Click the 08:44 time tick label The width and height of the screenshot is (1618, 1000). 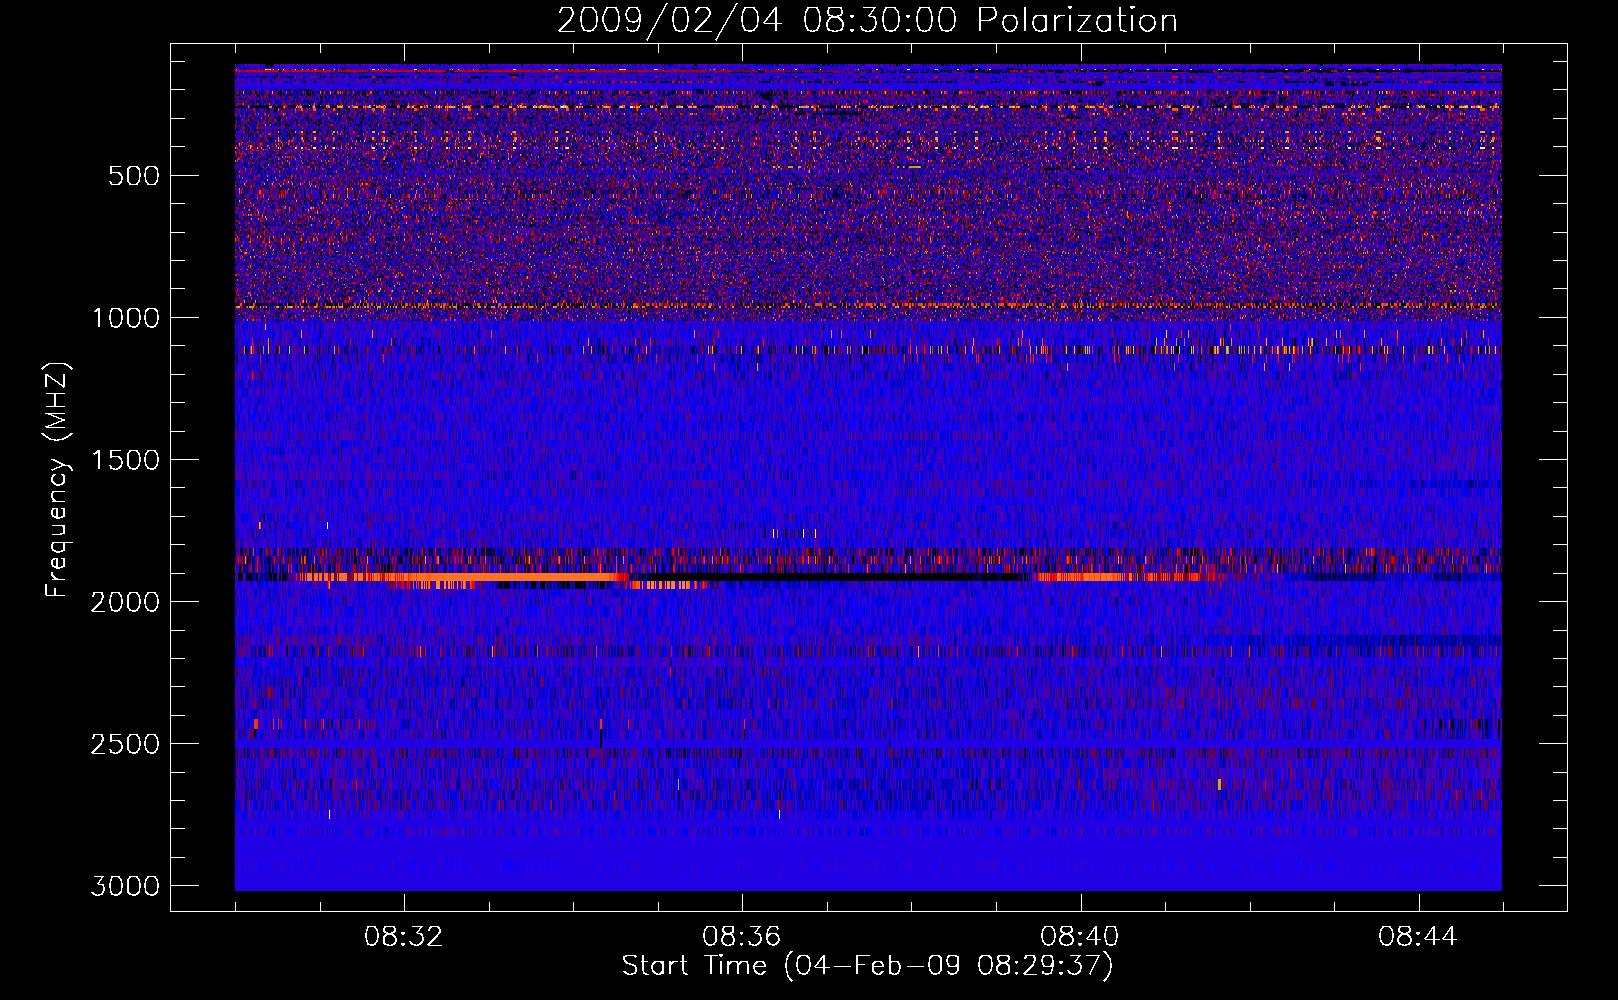1418,937
